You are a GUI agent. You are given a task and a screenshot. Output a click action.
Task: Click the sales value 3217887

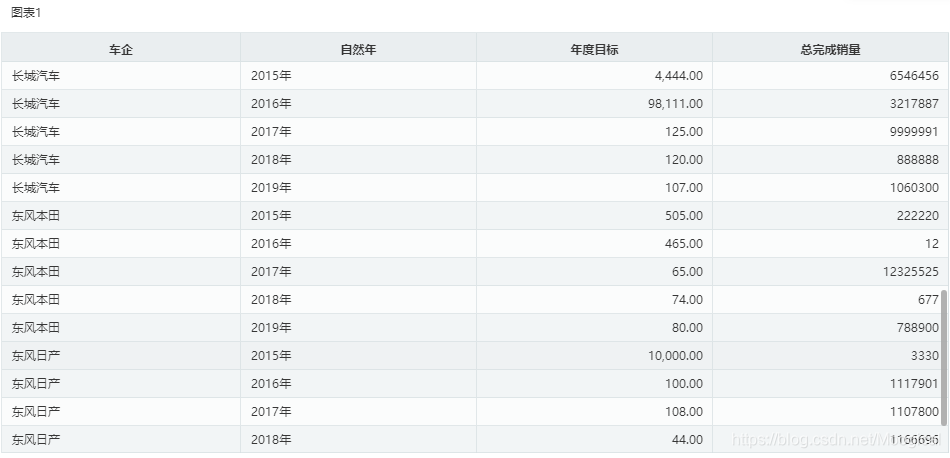(914, 104)
